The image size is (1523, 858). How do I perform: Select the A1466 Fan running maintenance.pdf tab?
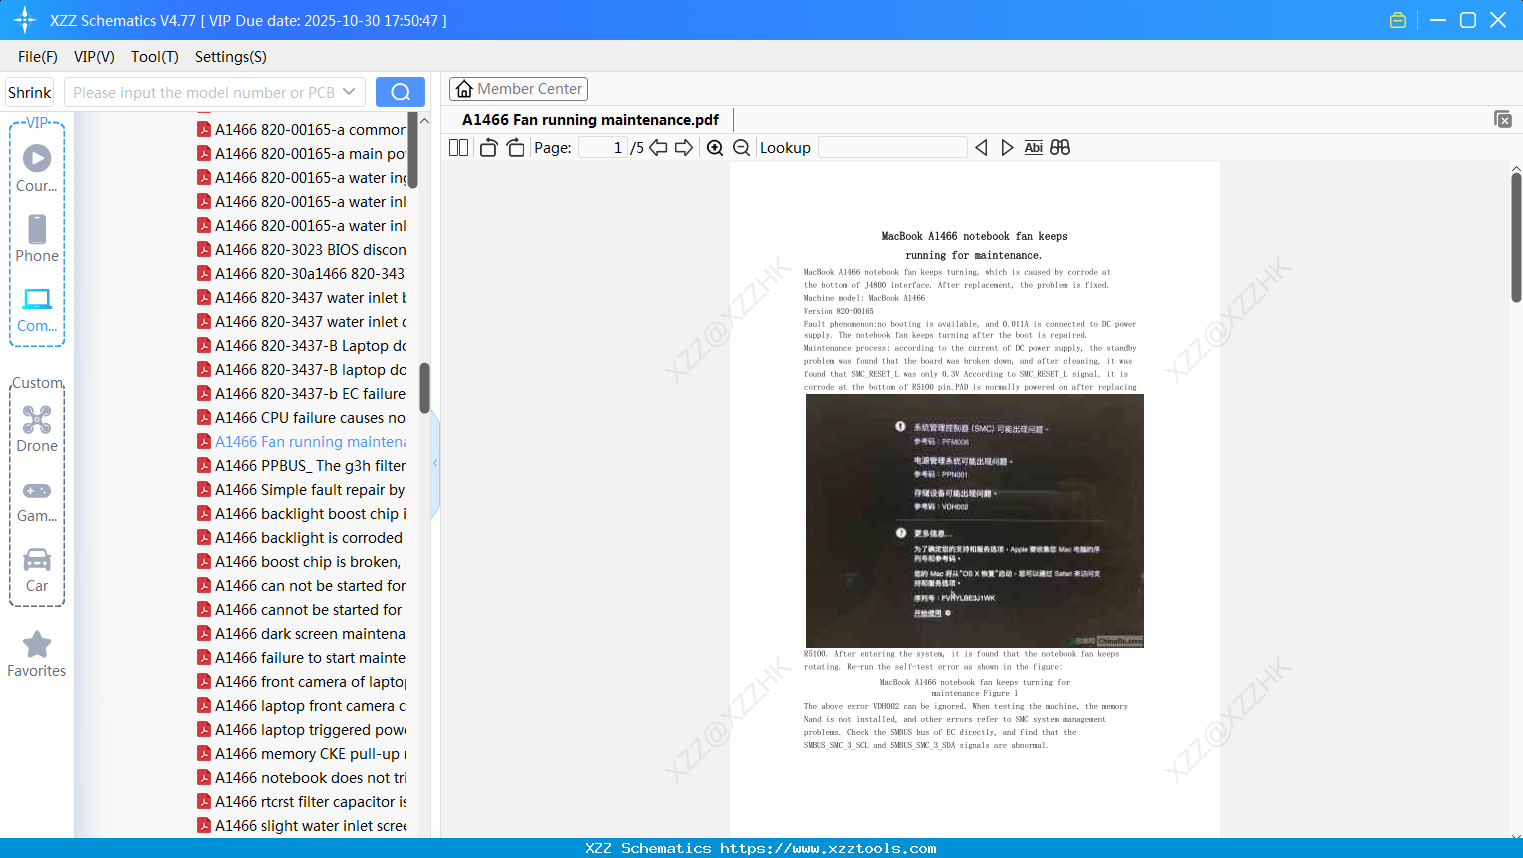coord(590,120)
